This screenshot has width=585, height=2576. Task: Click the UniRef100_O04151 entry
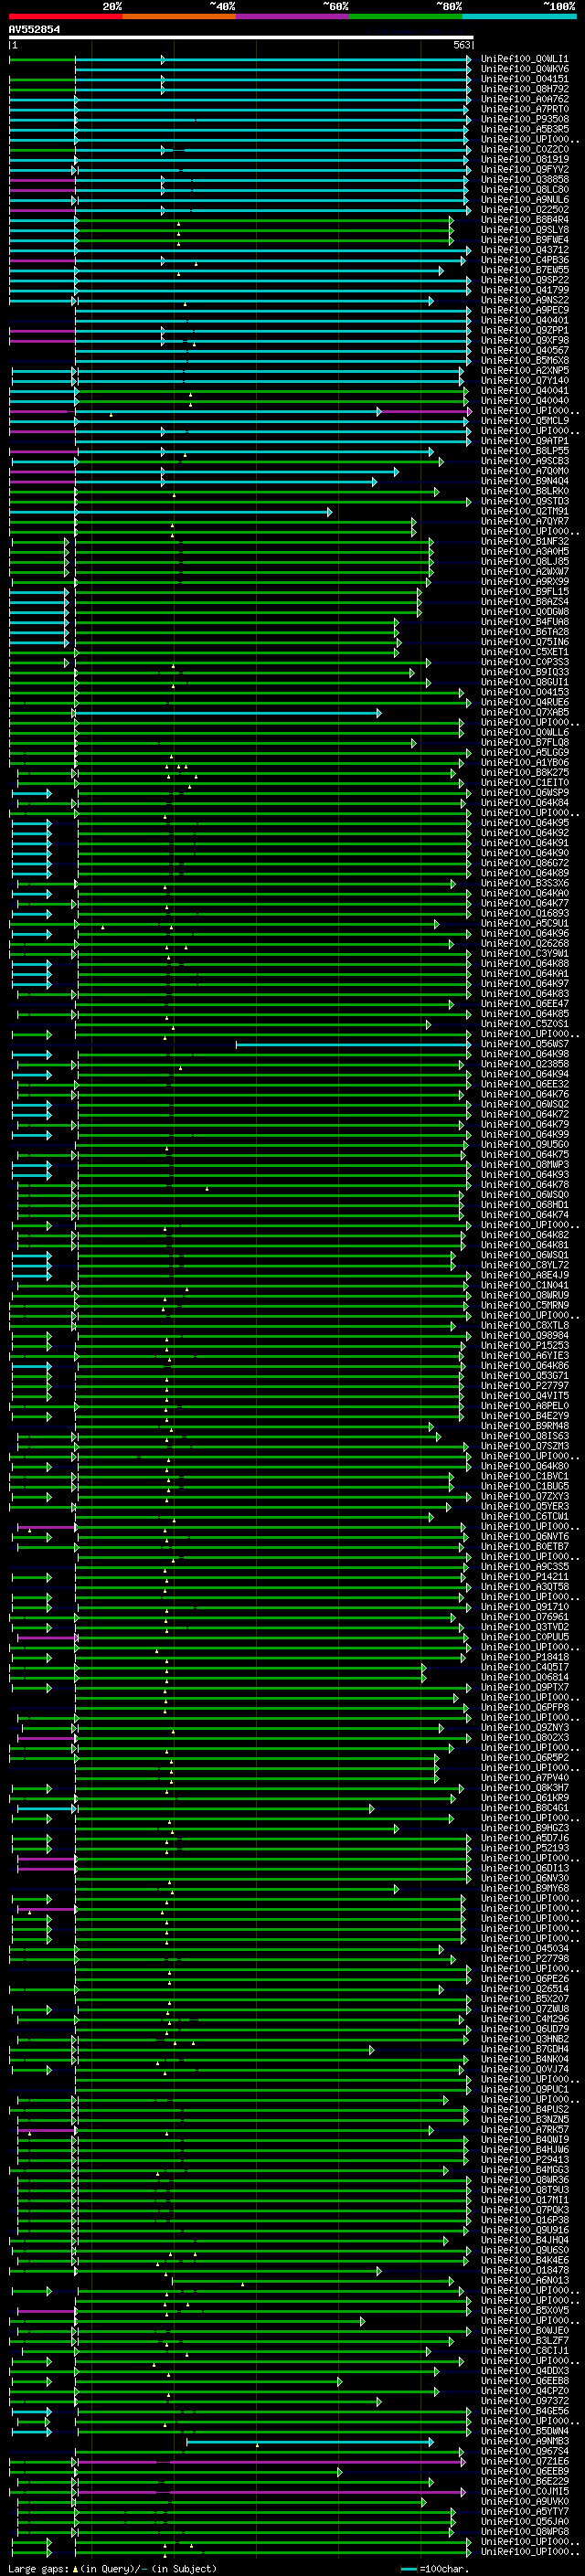point(524,79)
